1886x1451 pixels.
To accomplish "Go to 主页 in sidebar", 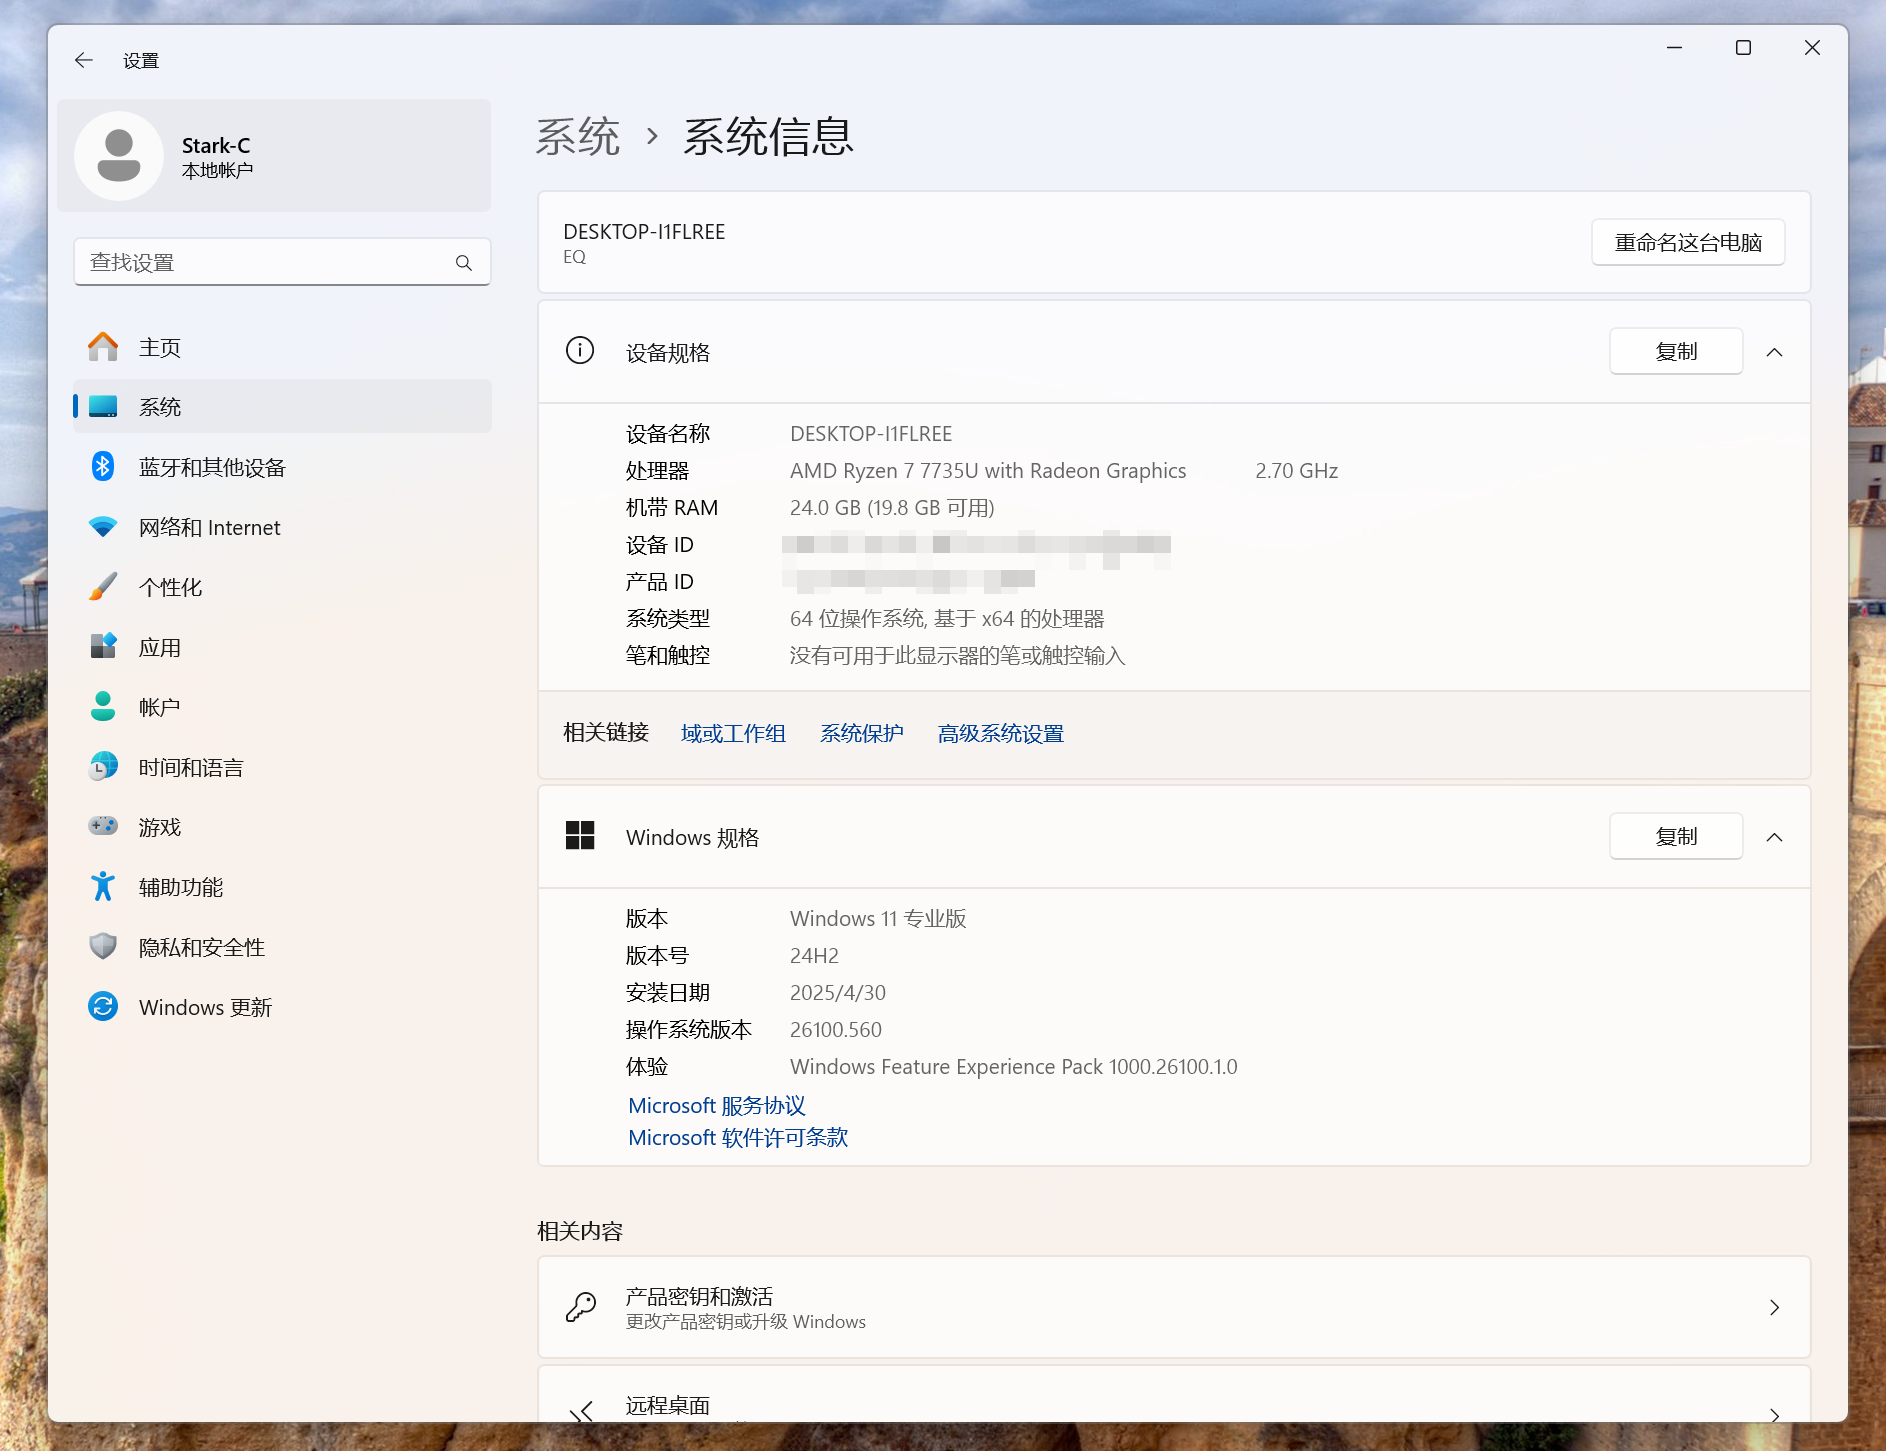I will 282,347.
